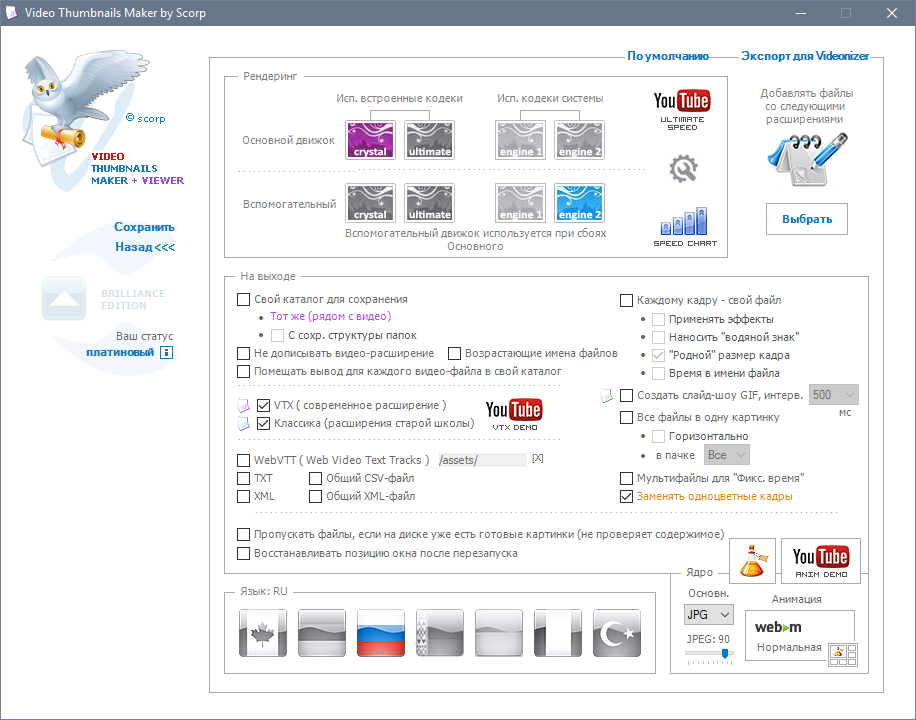Select the Russian flag language
Screen dimensions: 916x720
coord(381,633)
